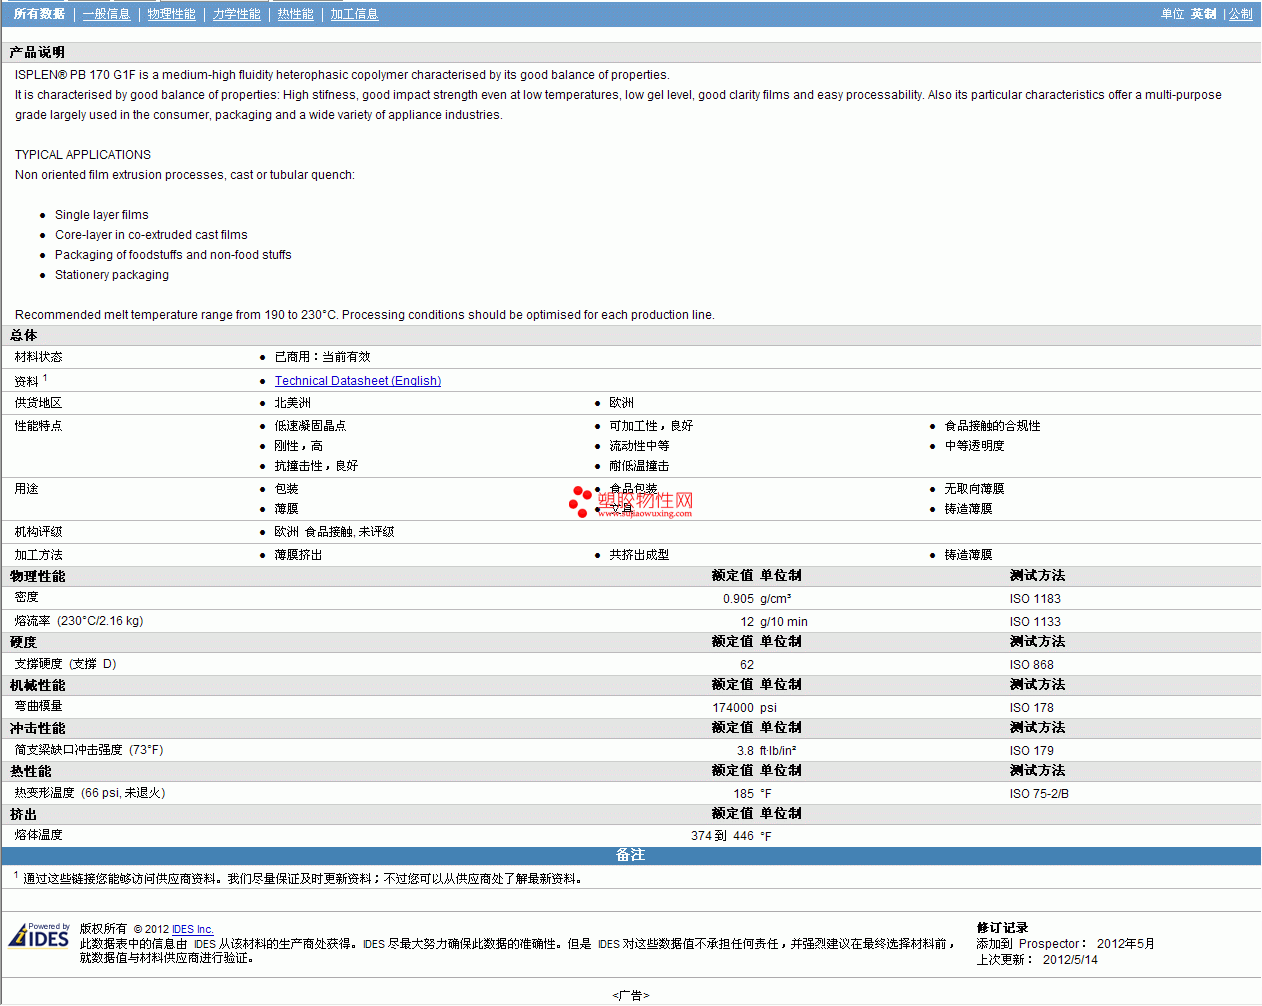Click the 修订记录 heading in footer

click(1002, 928)
